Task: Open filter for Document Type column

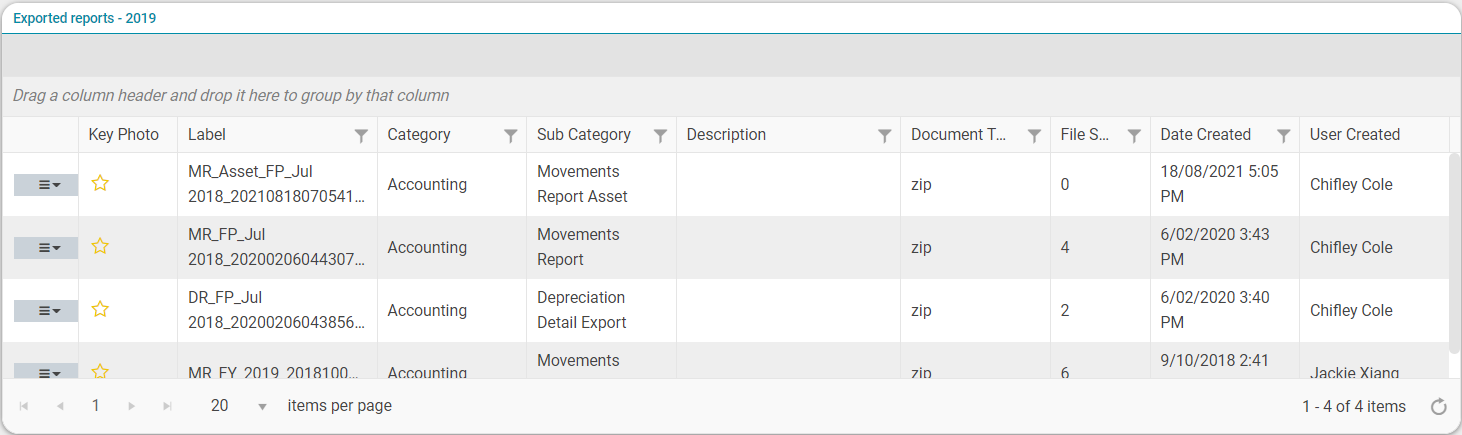Action: click(x=1034, y=135)
